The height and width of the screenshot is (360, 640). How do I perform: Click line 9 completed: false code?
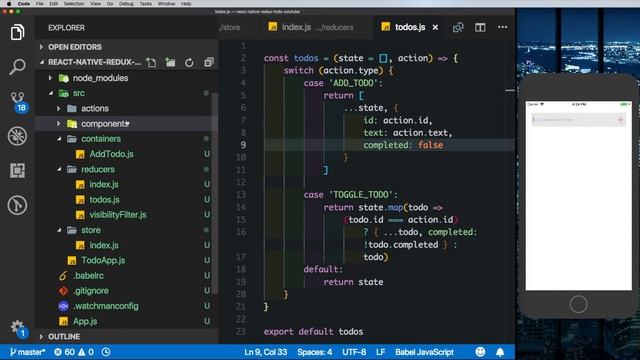pos(403,145)
